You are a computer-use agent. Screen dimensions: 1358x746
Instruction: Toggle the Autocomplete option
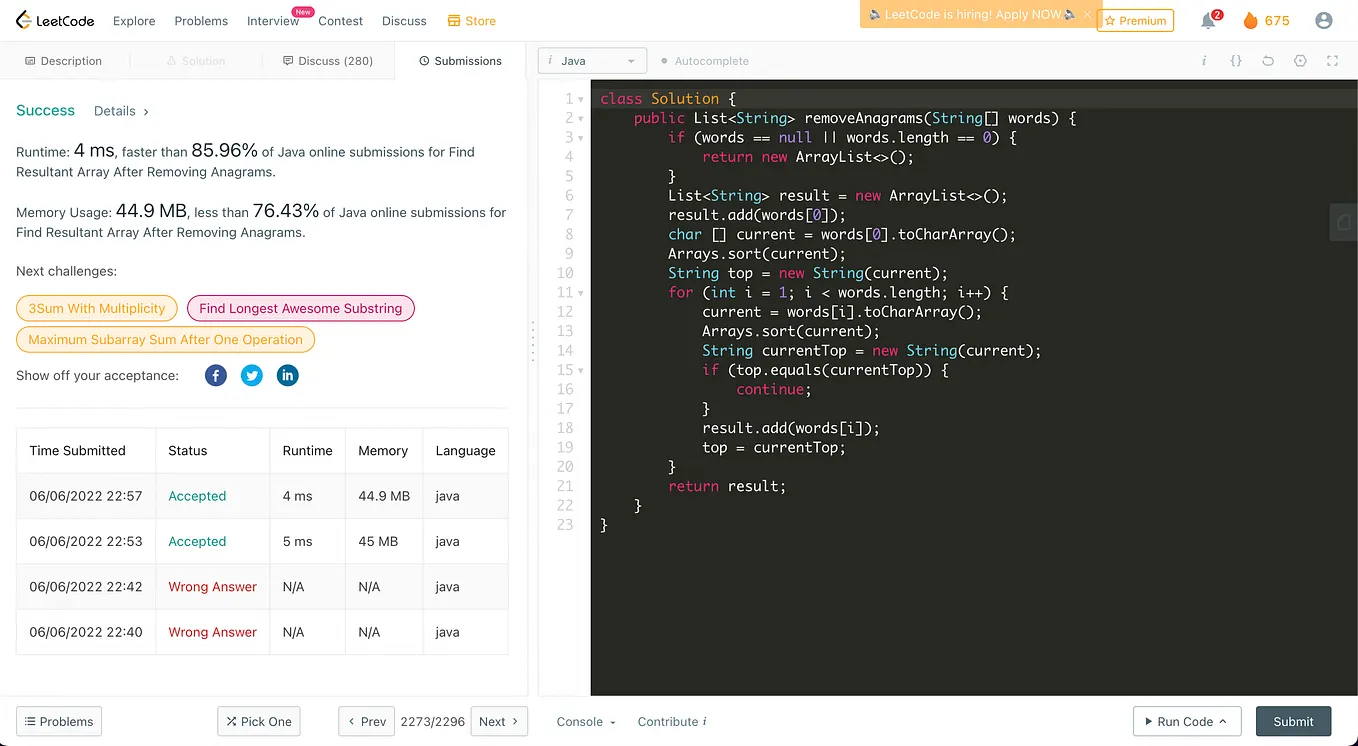(705, 61)
